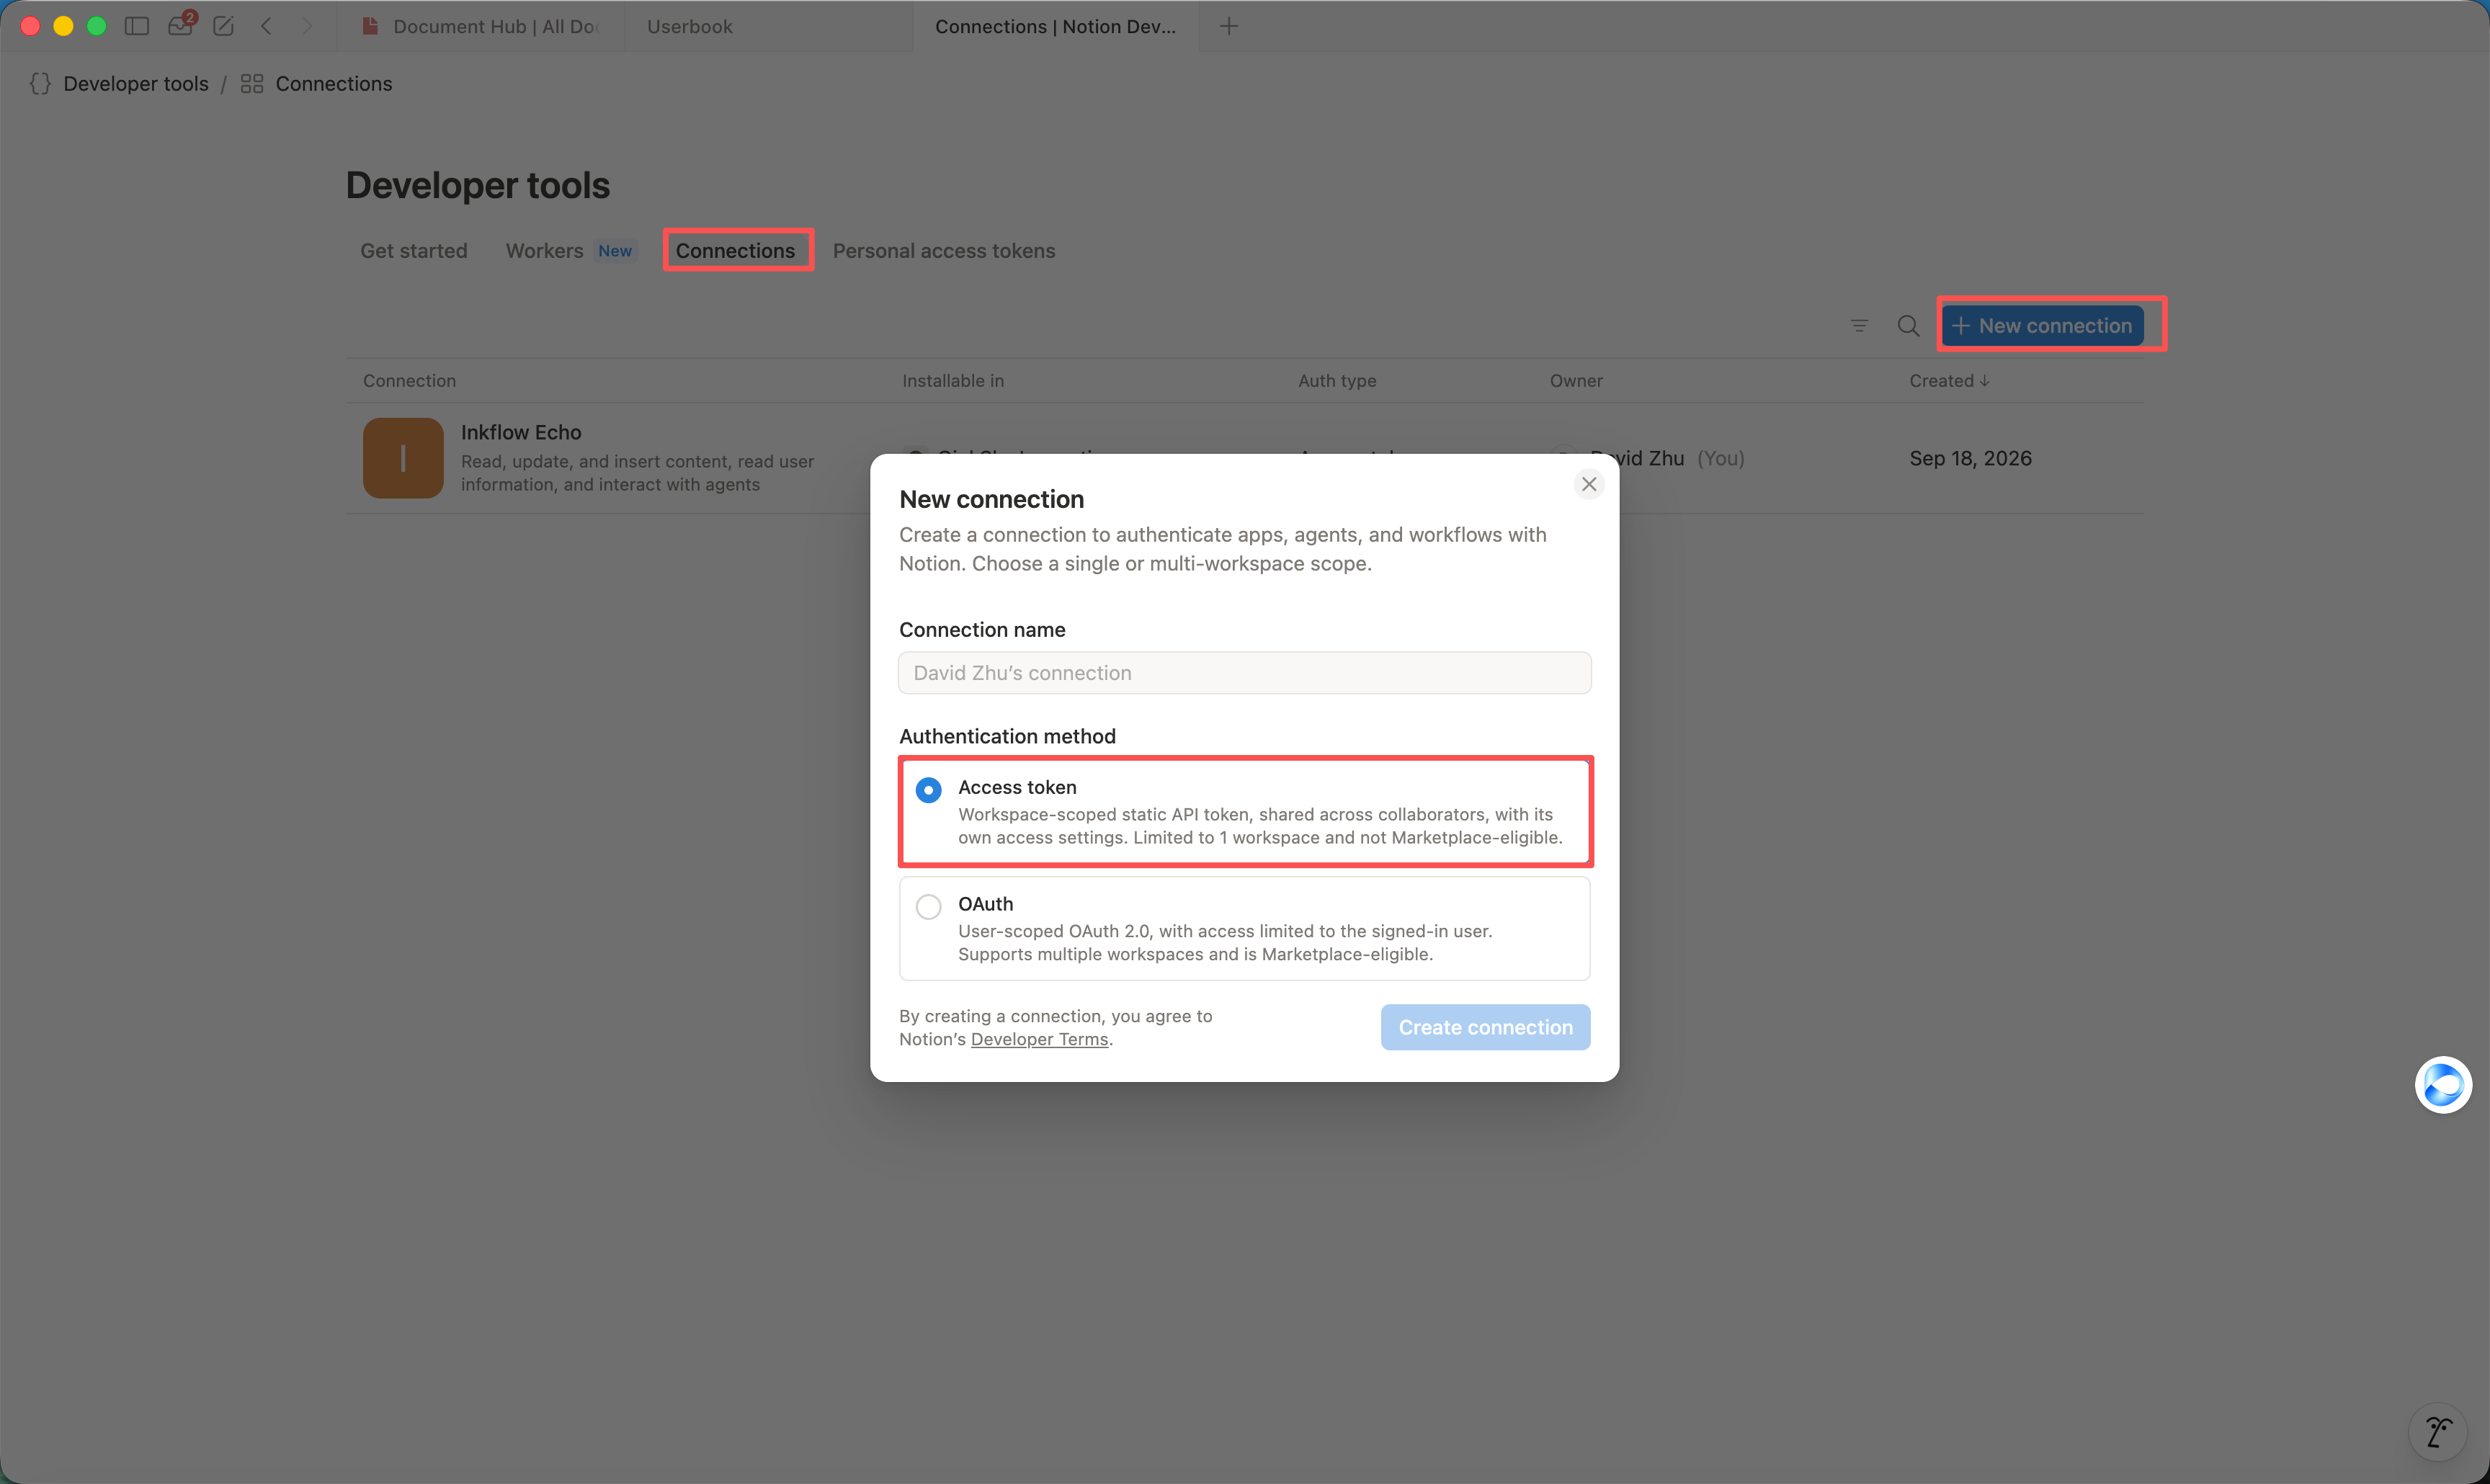This screenshot has width=2490, height=1484.
Task: Select the Connections tab
Action: [x=736, y=251]
